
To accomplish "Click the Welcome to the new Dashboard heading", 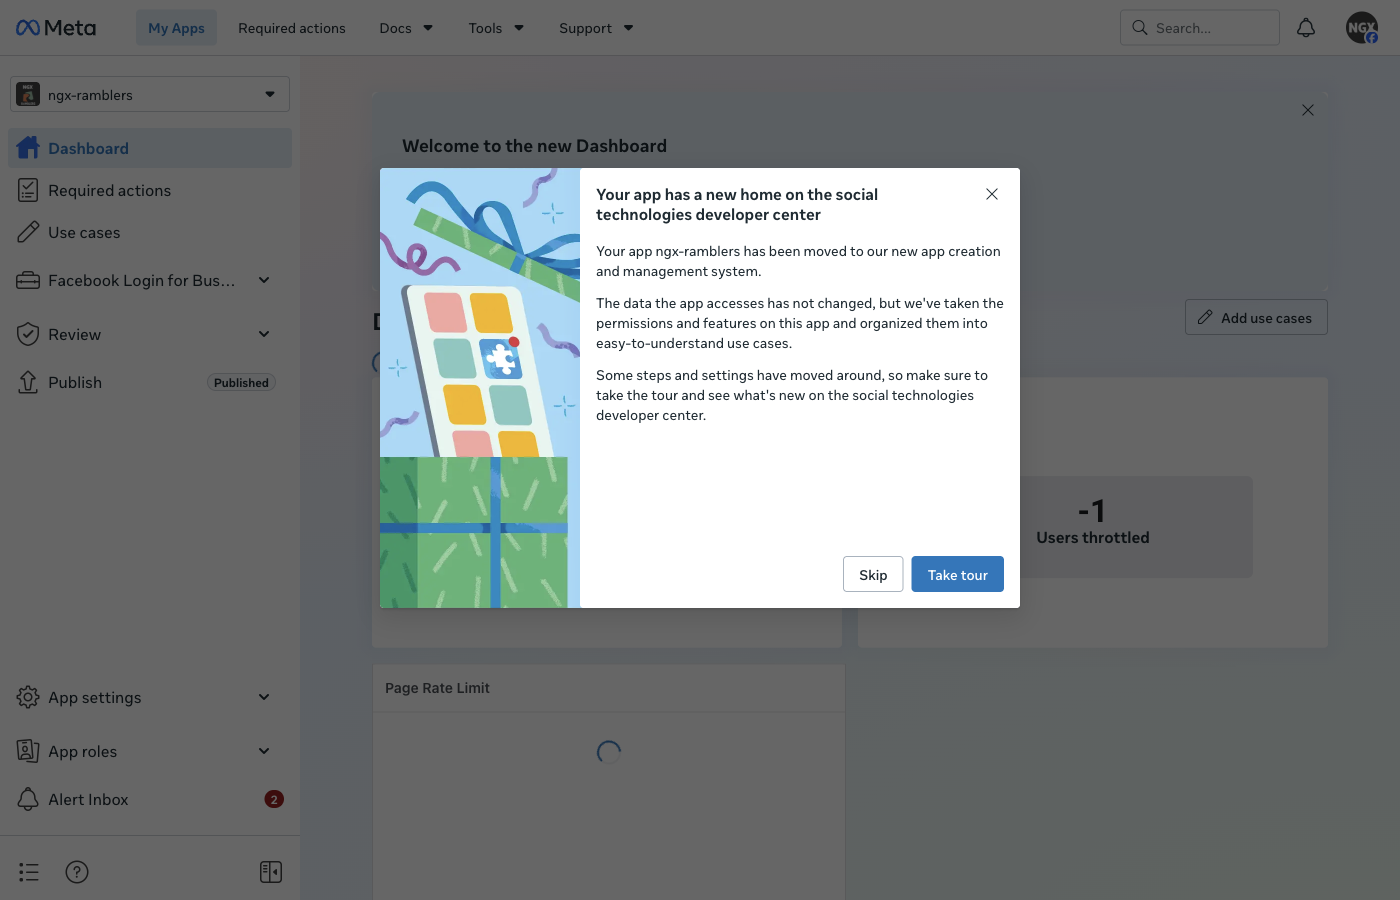I will pos(534,146).
